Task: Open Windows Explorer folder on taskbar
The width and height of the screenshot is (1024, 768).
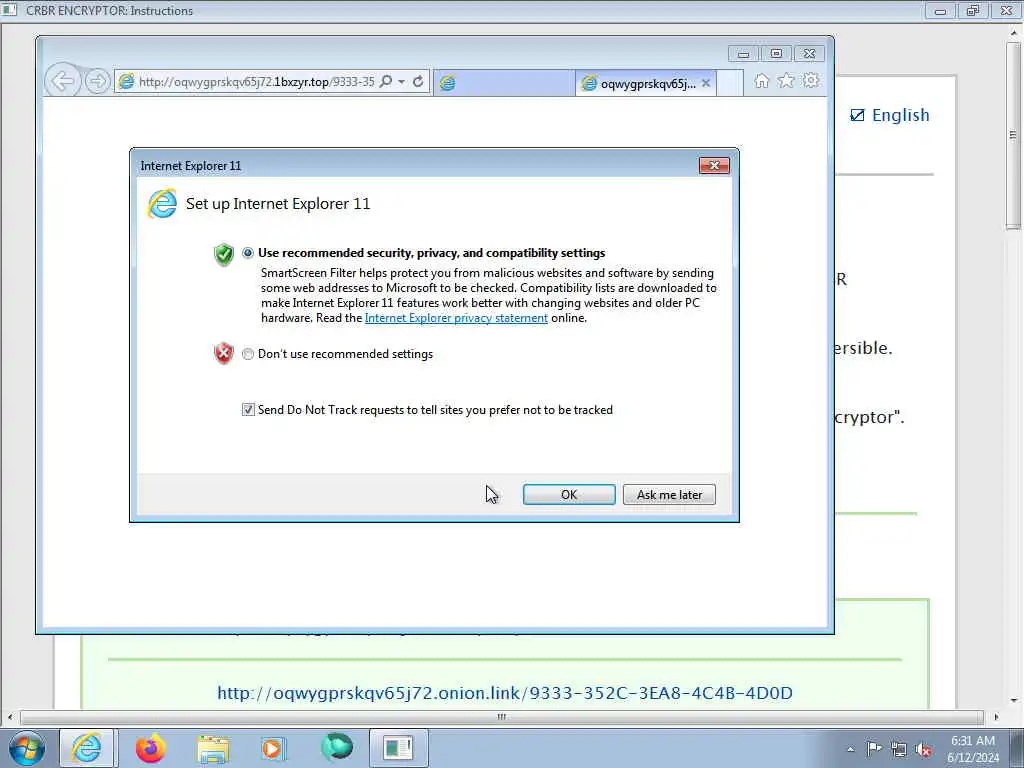Action: click(214, 749)
